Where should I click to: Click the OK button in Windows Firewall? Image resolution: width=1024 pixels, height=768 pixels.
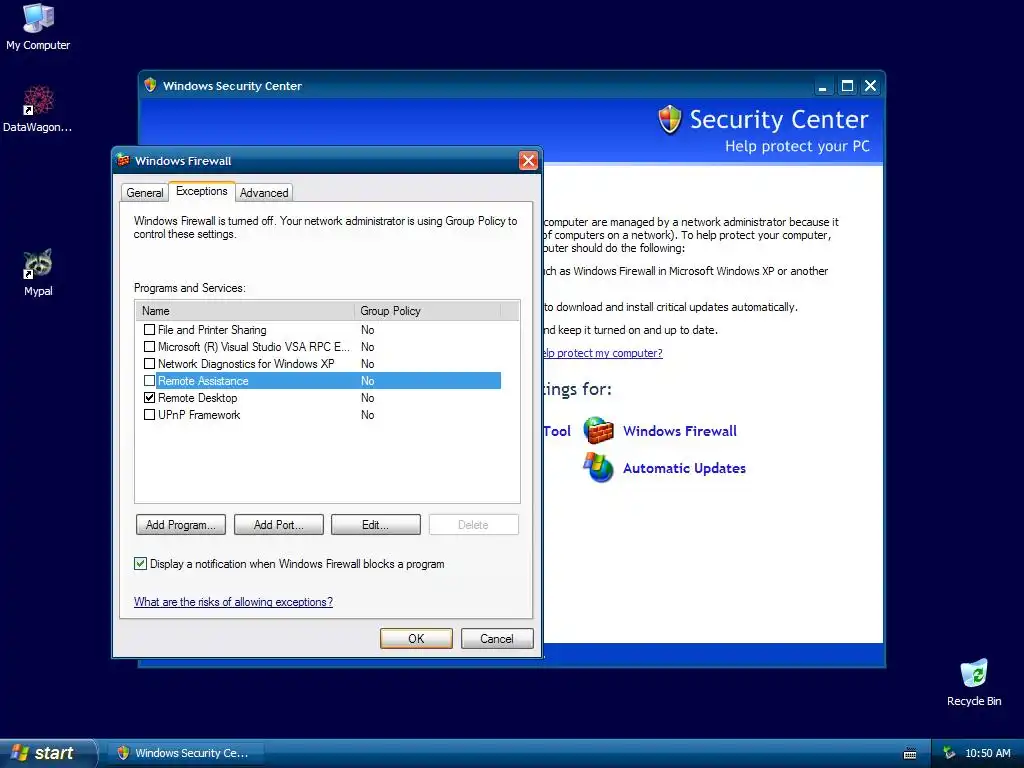pyautogui.click(x=416, y=639)
